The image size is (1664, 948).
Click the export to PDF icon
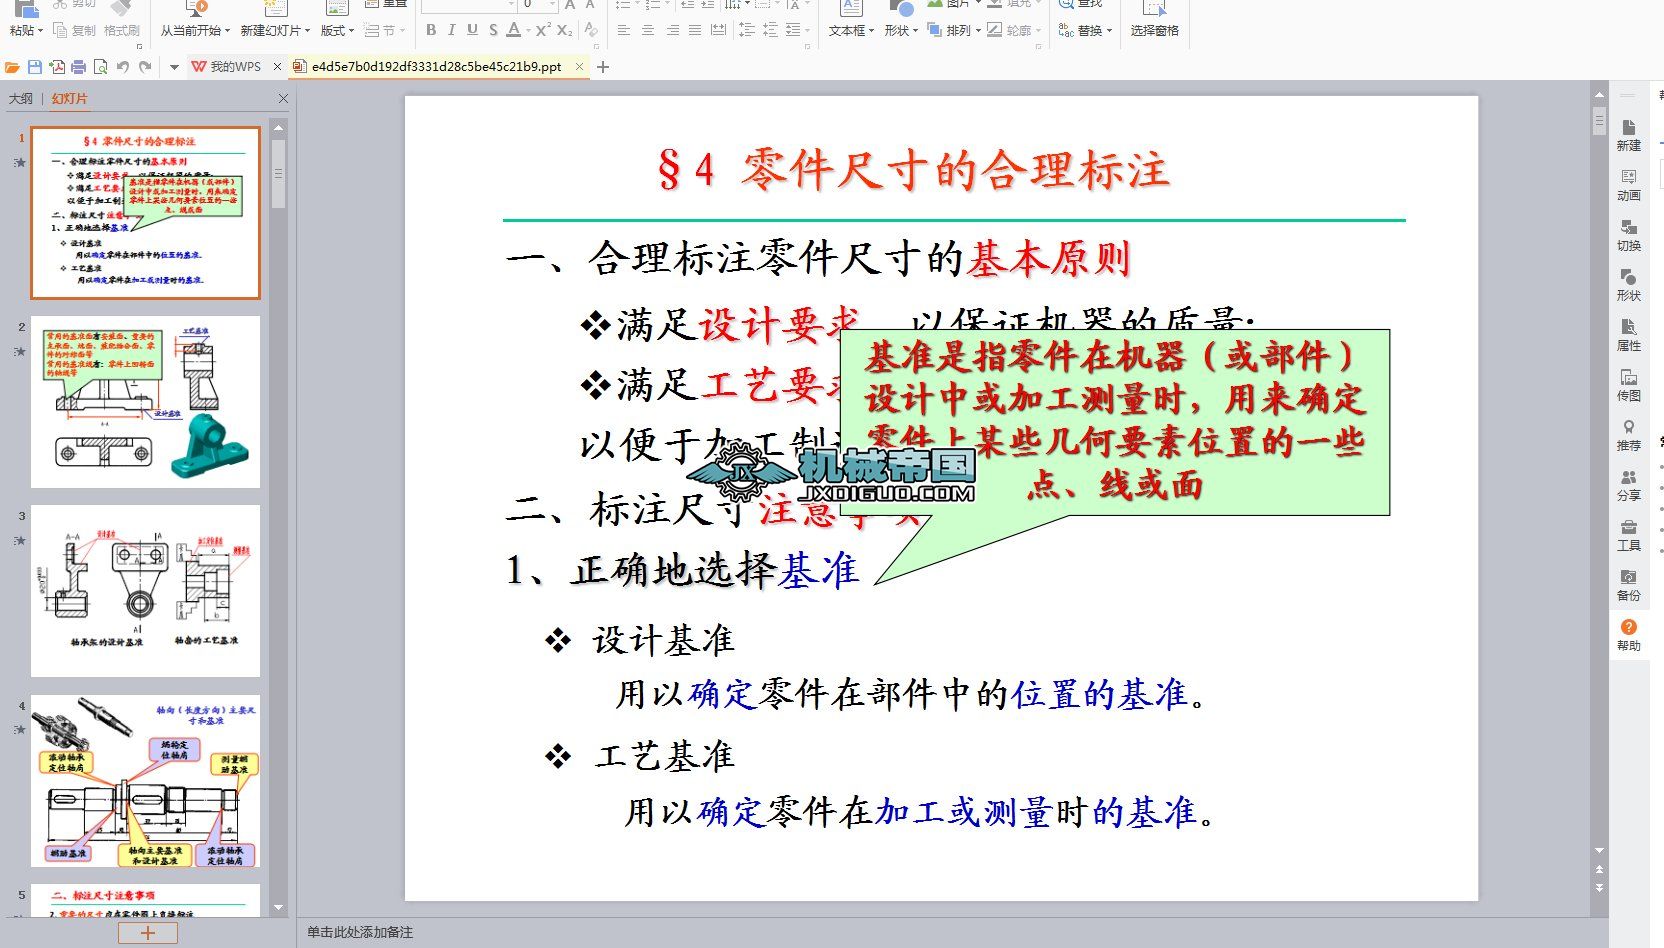pos(57,67)
